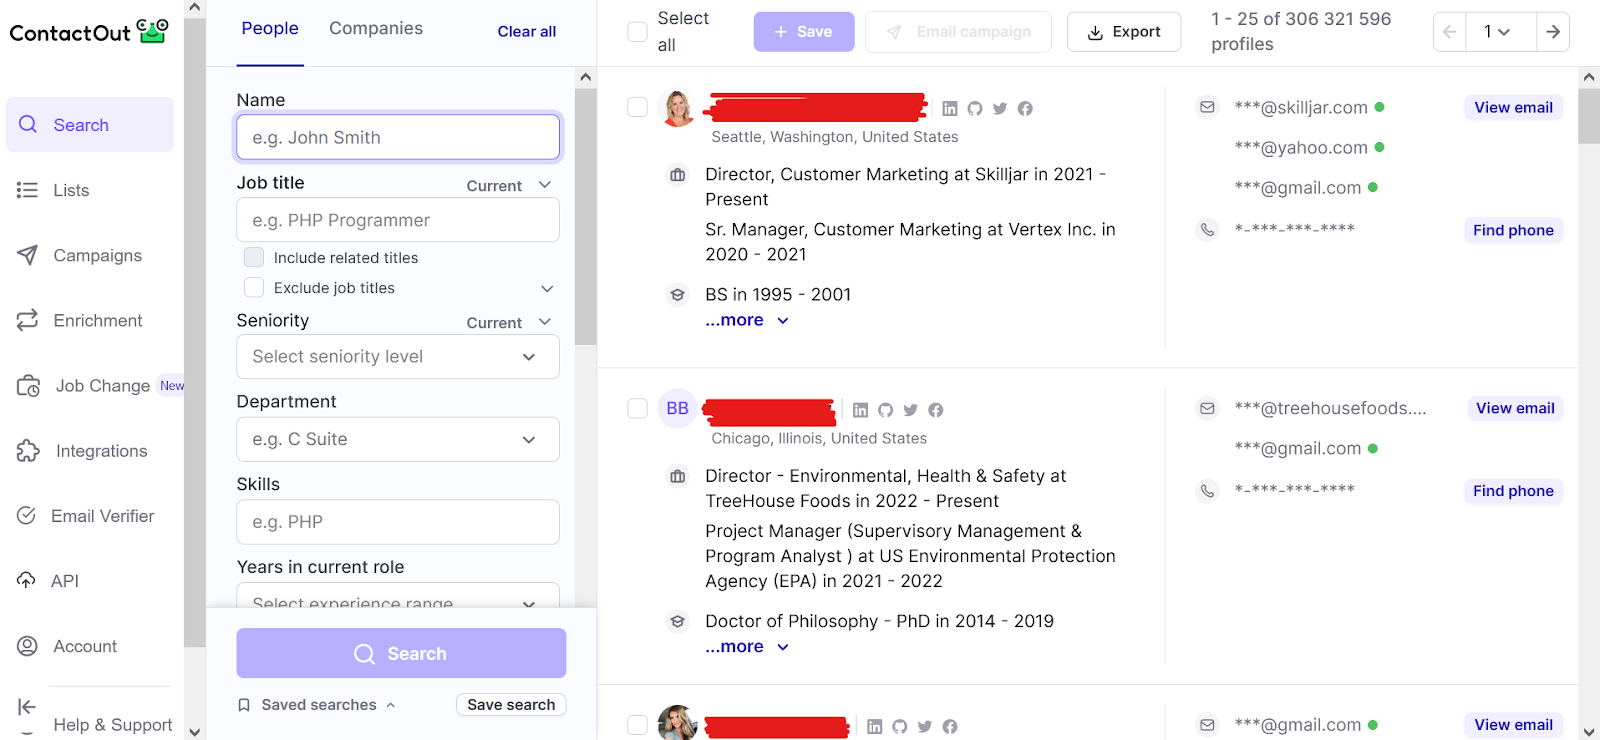Click GitHub icon on Chicago profile
This screenshot has height=740, width=1600.
[885, 410]
